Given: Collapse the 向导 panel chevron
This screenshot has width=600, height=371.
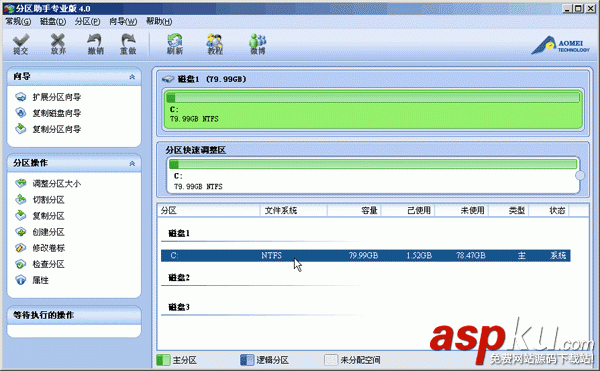Looking at the screenshot, I should [132, 77].
